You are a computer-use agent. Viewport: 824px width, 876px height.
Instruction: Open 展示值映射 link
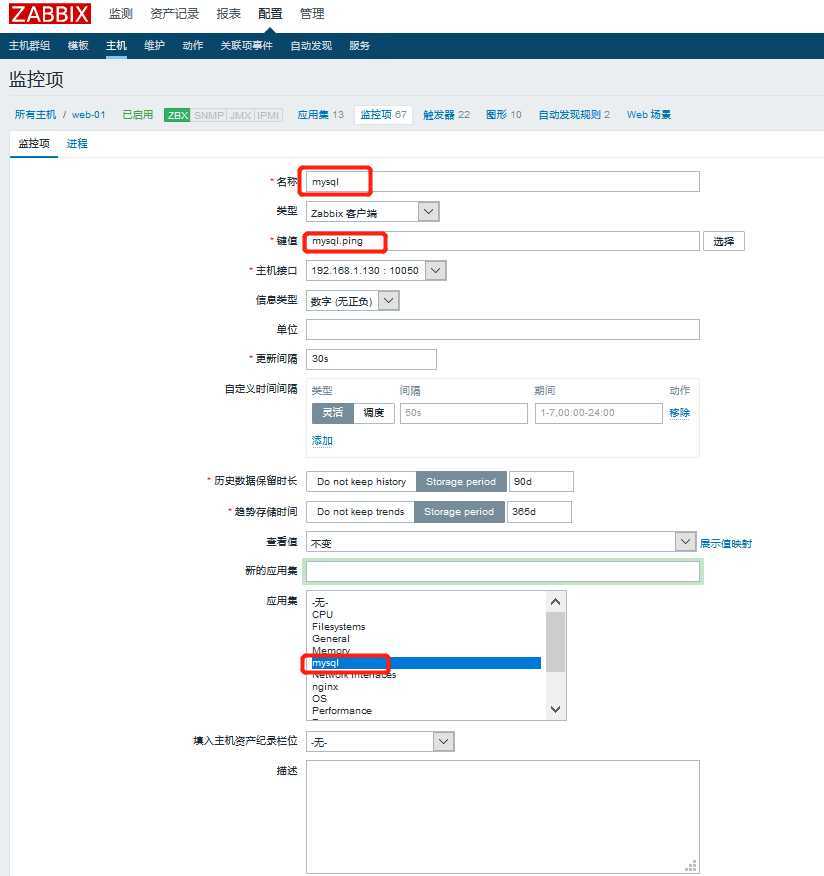pyautogui.click(x=726, y=543)
